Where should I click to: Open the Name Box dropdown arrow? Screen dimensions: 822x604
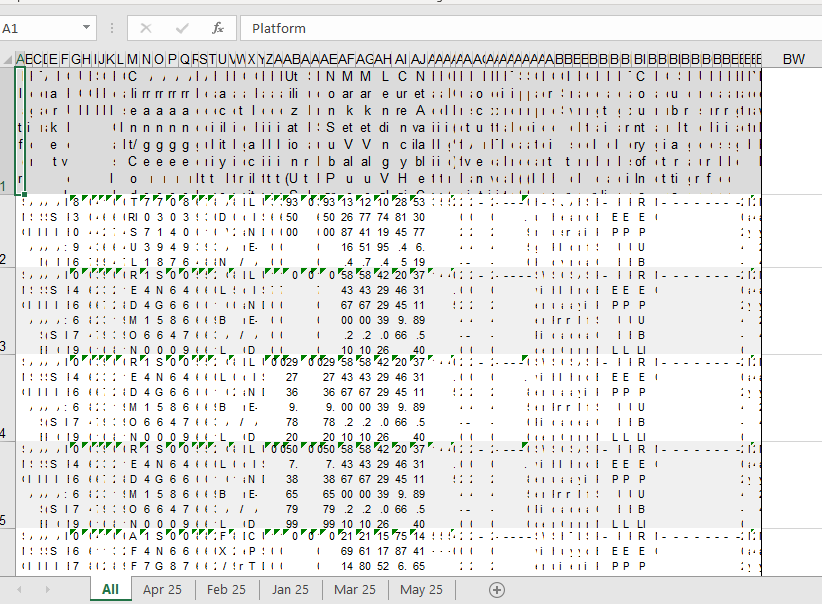point(86,28)
